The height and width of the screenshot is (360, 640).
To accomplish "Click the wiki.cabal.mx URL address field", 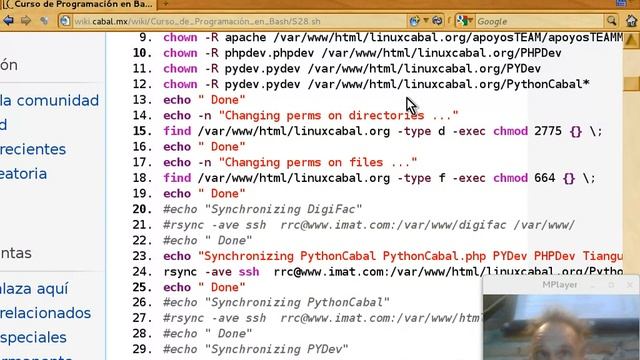I will 239,21.
